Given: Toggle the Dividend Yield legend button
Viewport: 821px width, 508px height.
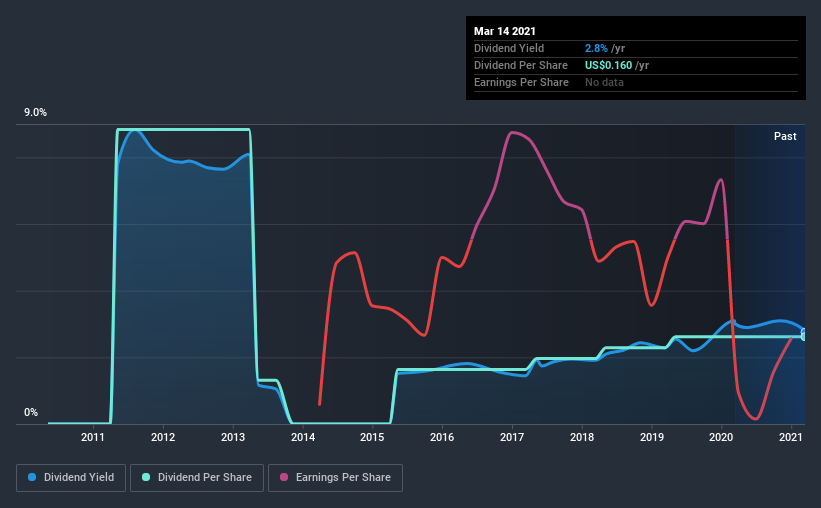Looking at the screenshot, I should point(71,478).
